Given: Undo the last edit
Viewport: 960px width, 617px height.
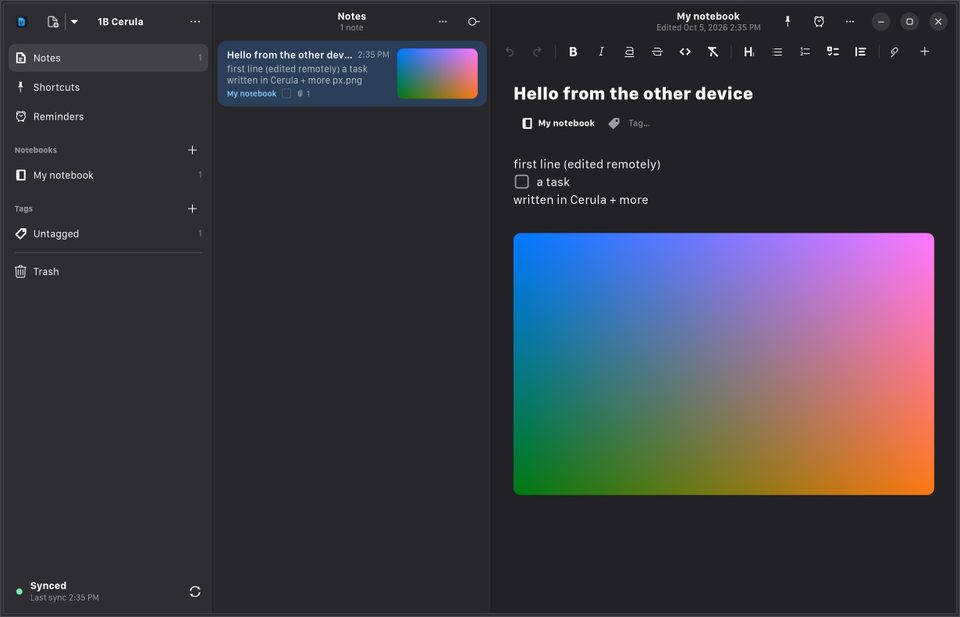Looking at the screenshot, I should [509, 52].
